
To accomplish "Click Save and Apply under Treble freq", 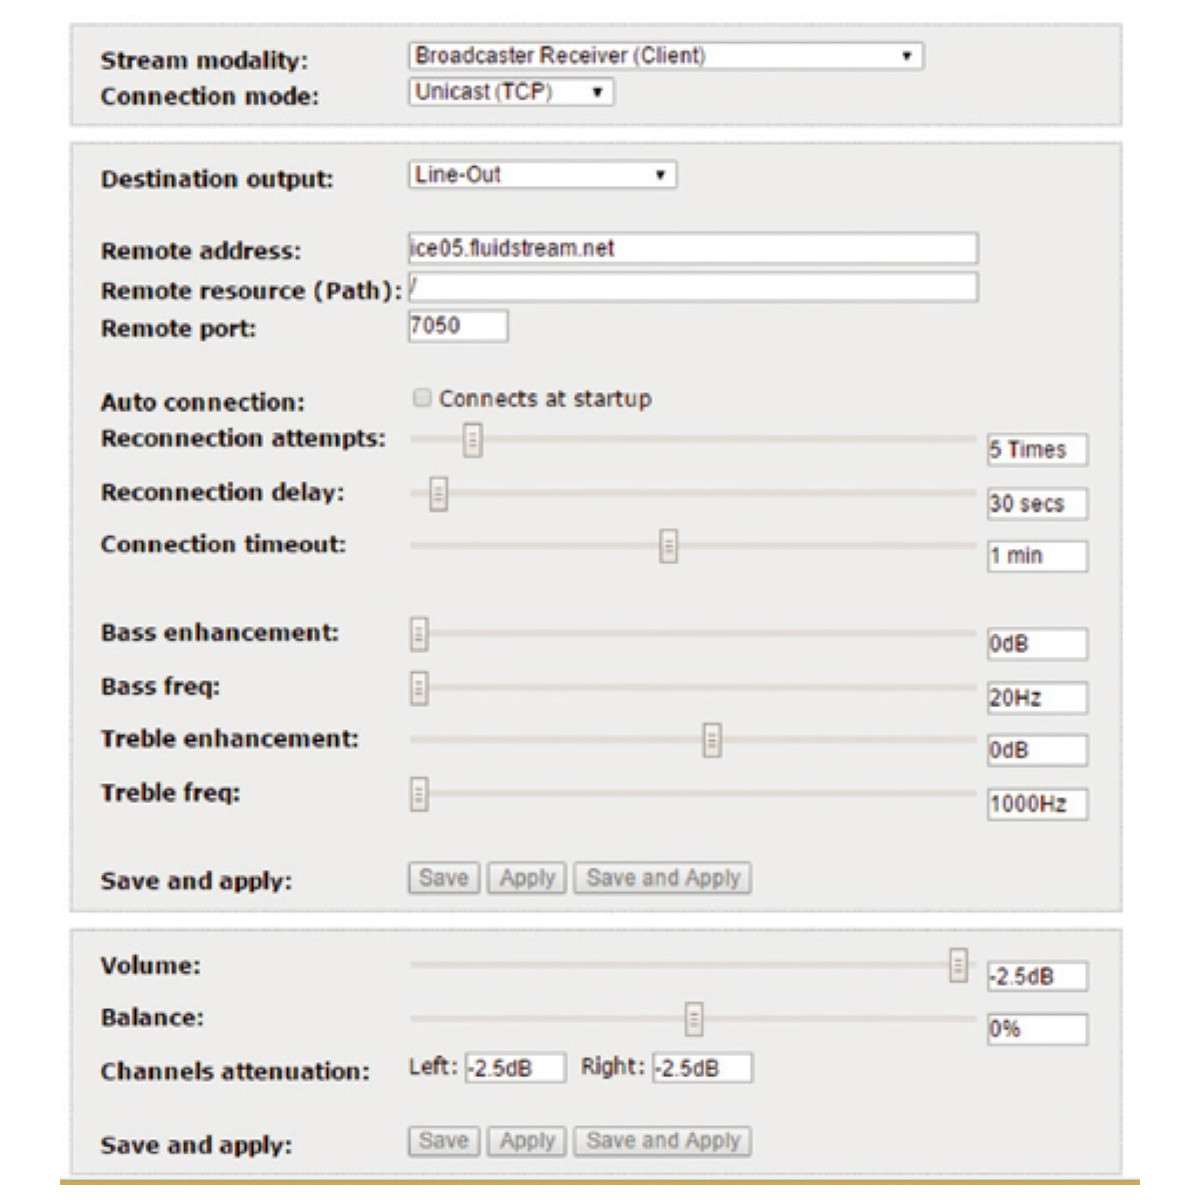I will coord(664,878).
